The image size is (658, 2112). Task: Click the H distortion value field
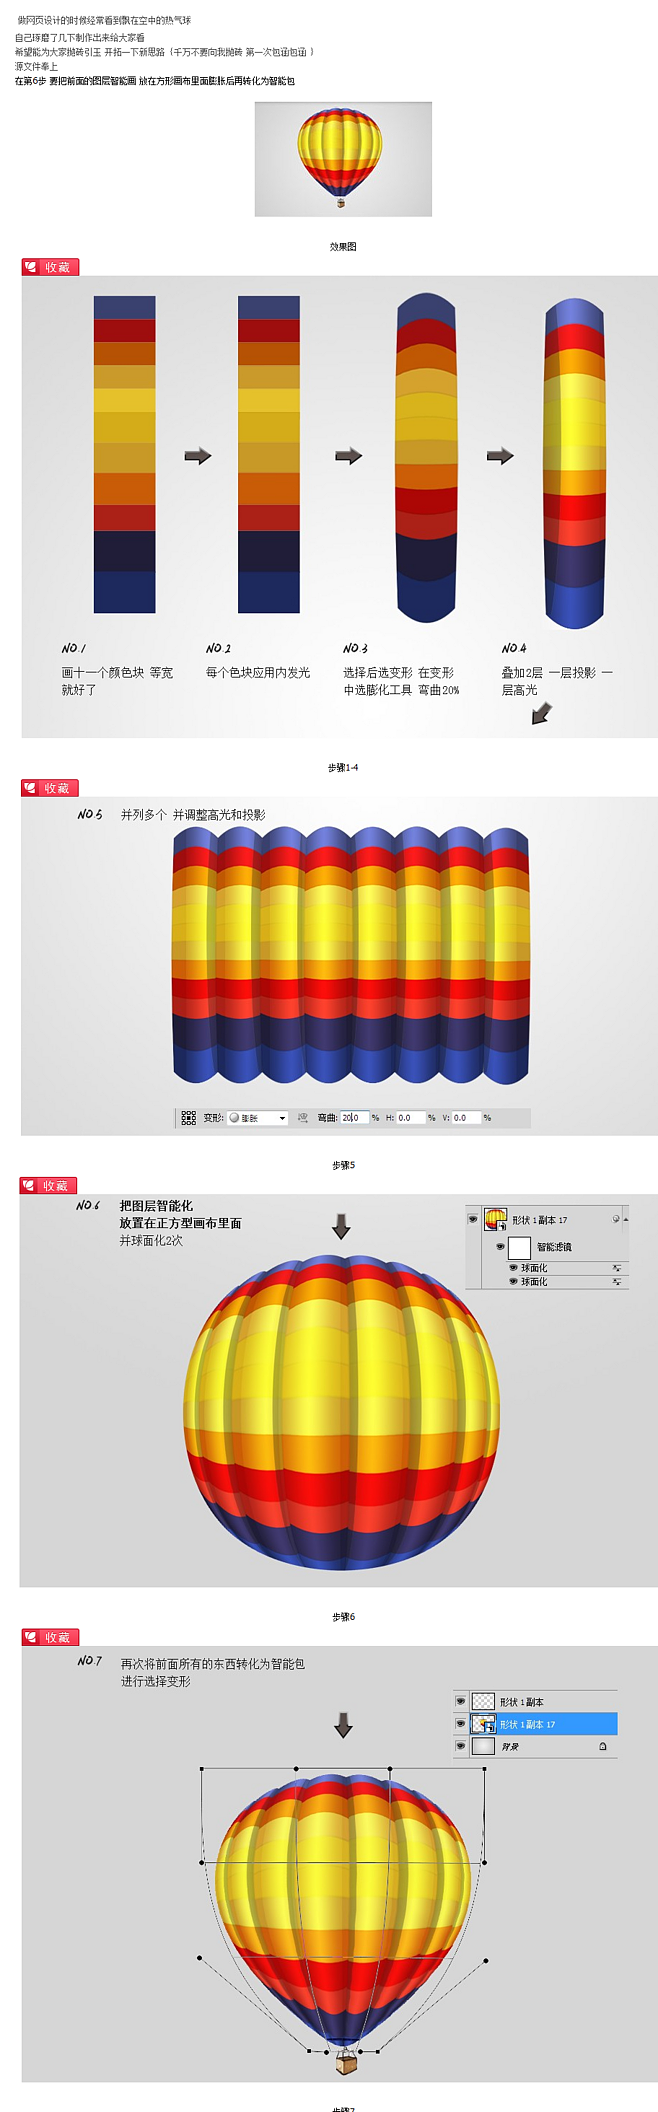(x=410, y=1117)
